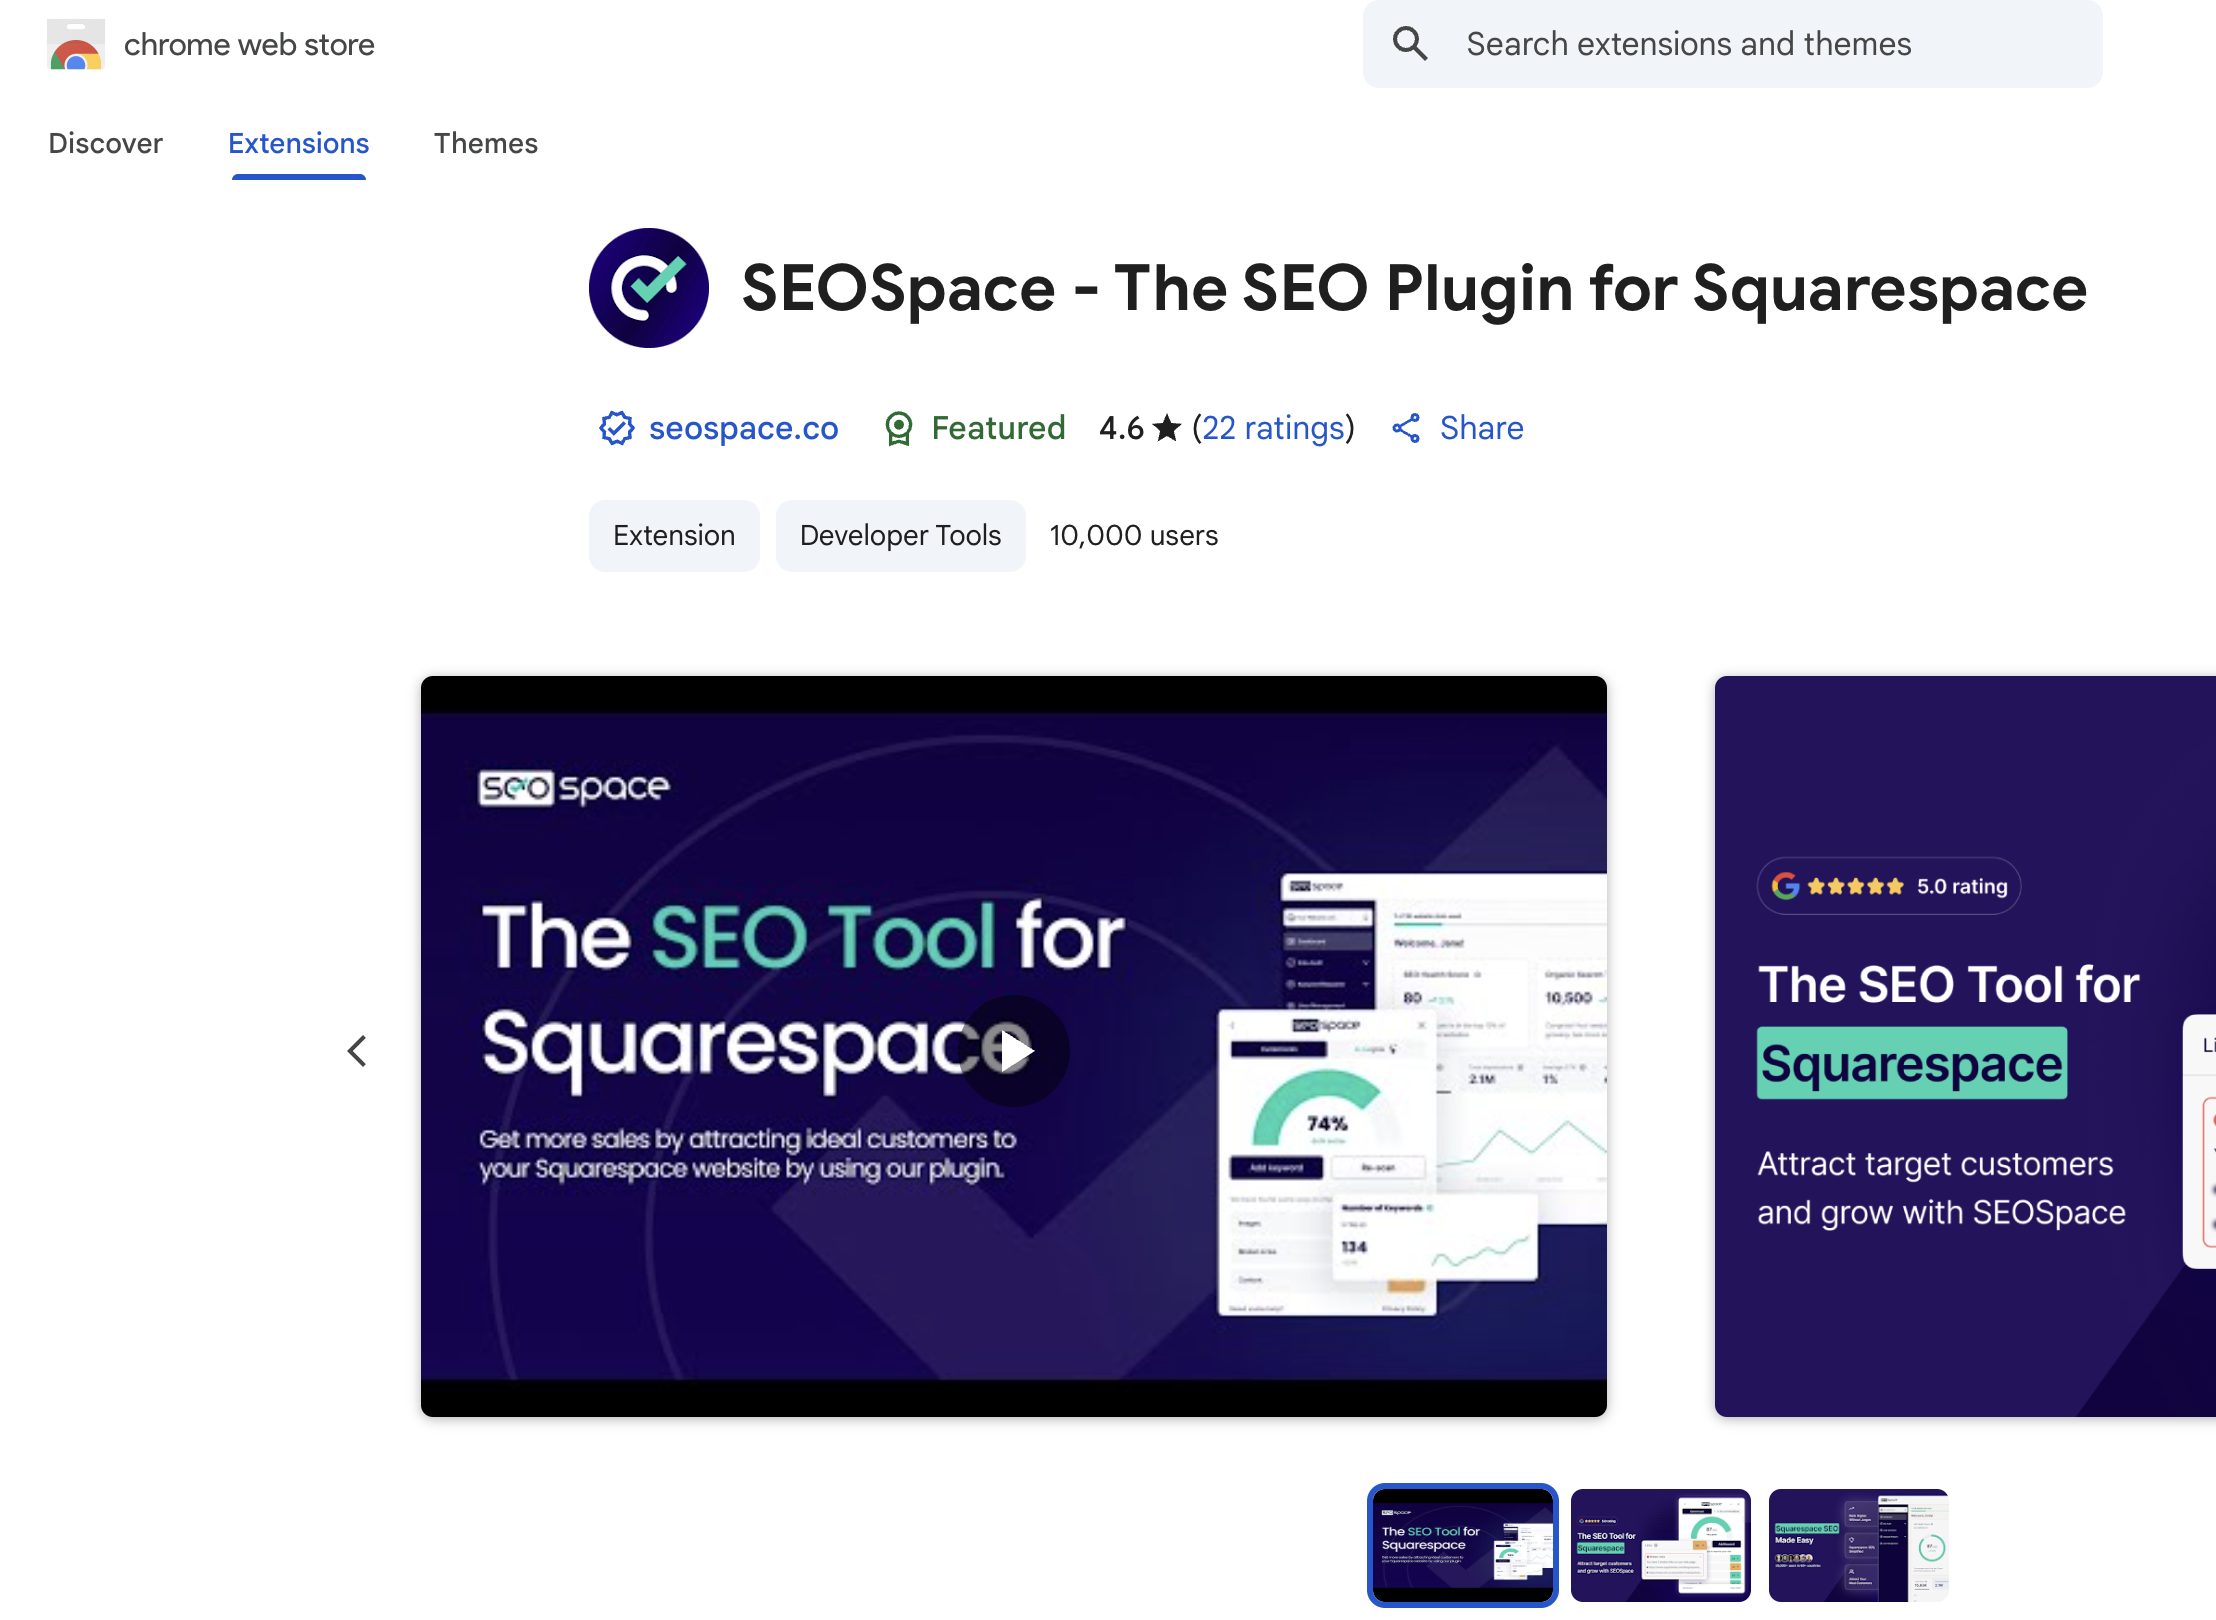Select the second screenshot thumbnail

tap(1660, 1545)
